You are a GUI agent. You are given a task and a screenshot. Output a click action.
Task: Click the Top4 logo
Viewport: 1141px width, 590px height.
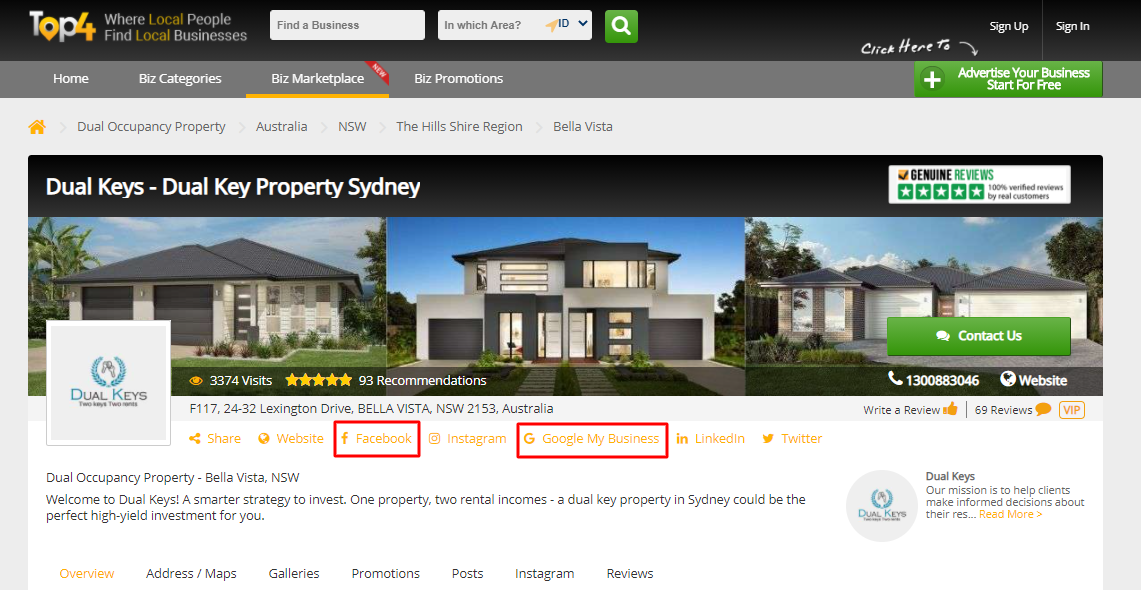(62, 26)
